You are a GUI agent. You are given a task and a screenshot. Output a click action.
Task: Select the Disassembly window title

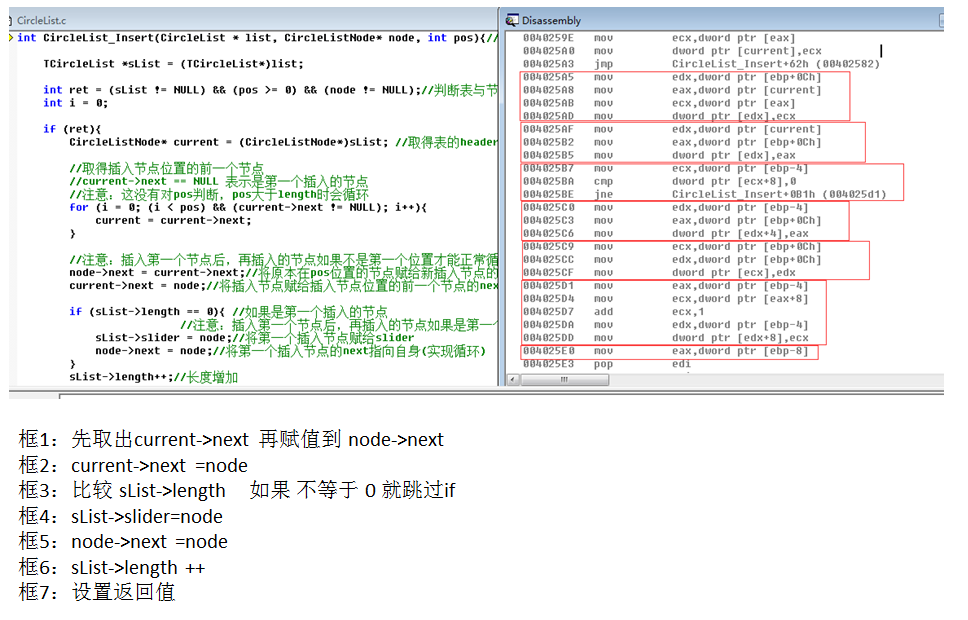[x=551, y=20]
